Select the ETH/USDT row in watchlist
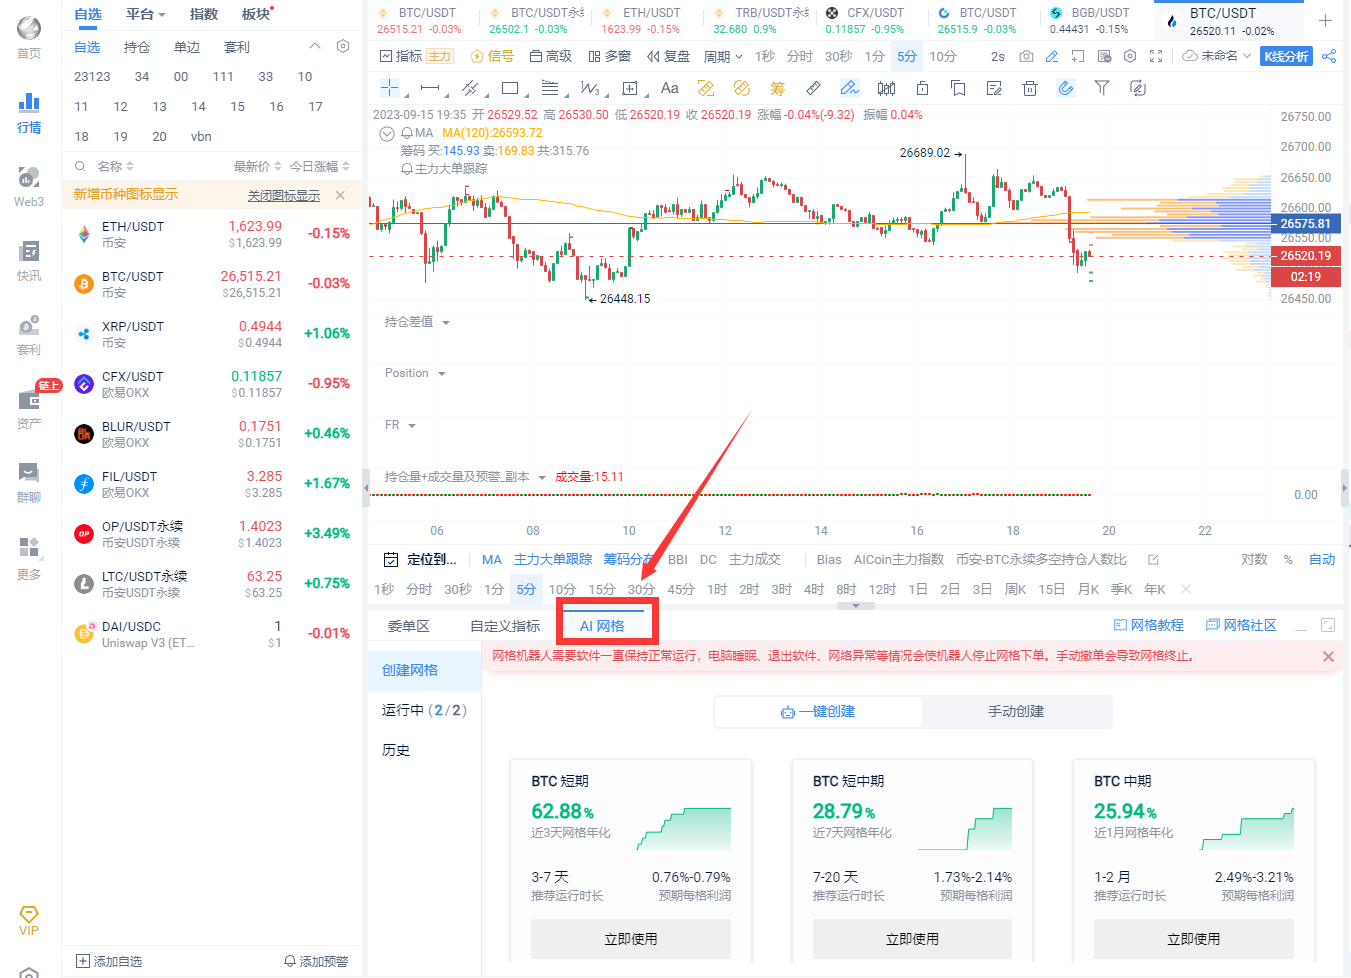This screenshot has width=1351, height=978. (212, 234)
